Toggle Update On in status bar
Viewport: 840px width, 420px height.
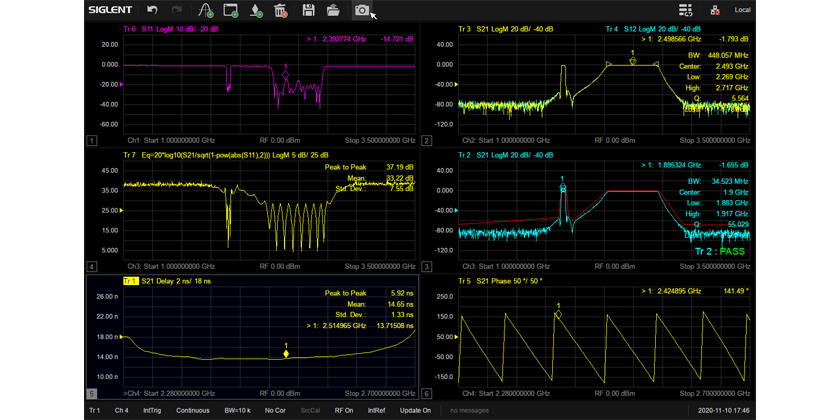(414, 410)
